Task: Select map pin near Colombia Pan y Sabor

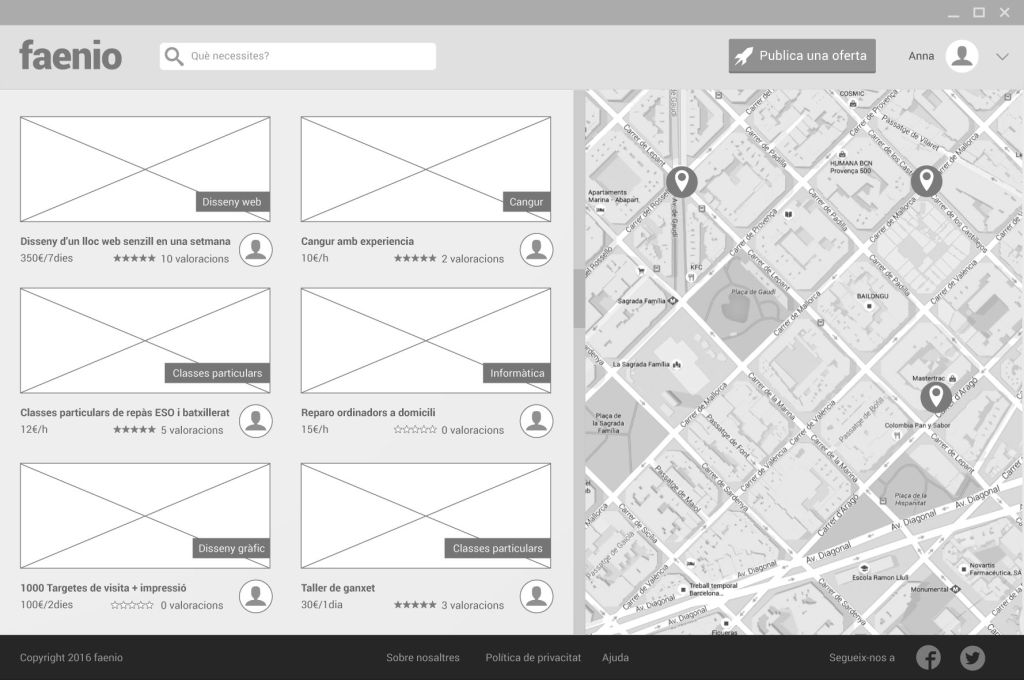Action: tap(935, 397)
